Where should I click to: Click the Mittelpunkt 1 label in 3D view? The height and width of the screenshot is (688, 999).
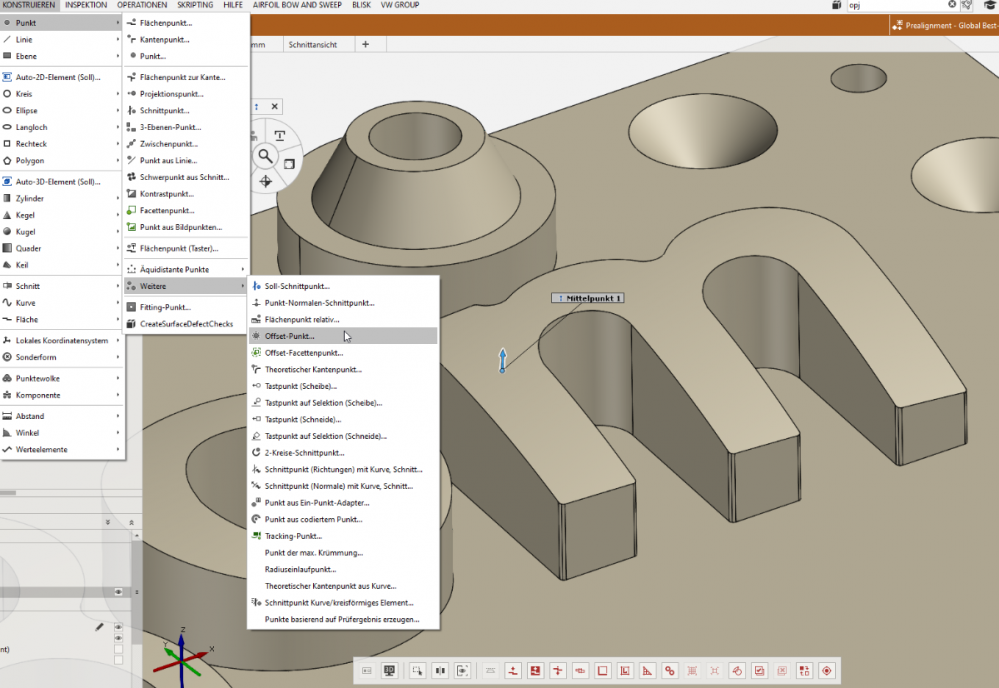(588, 298)
